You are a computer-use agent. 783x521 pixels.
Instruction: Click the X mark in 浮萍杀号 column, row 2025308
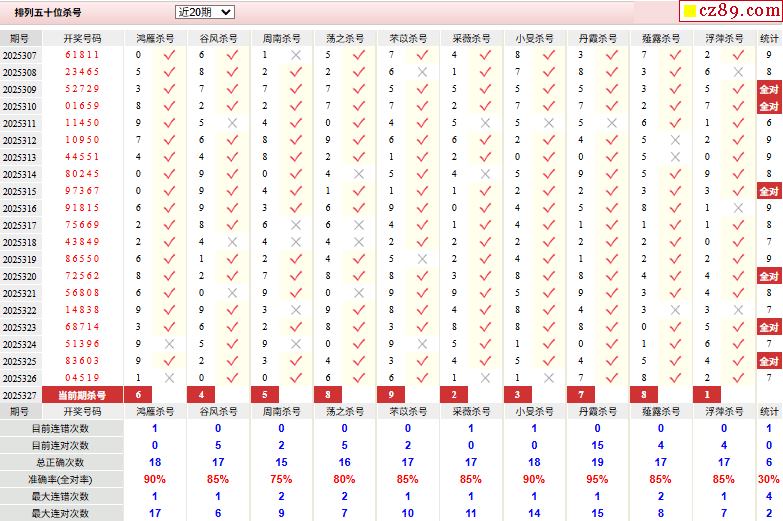point(738,72)
